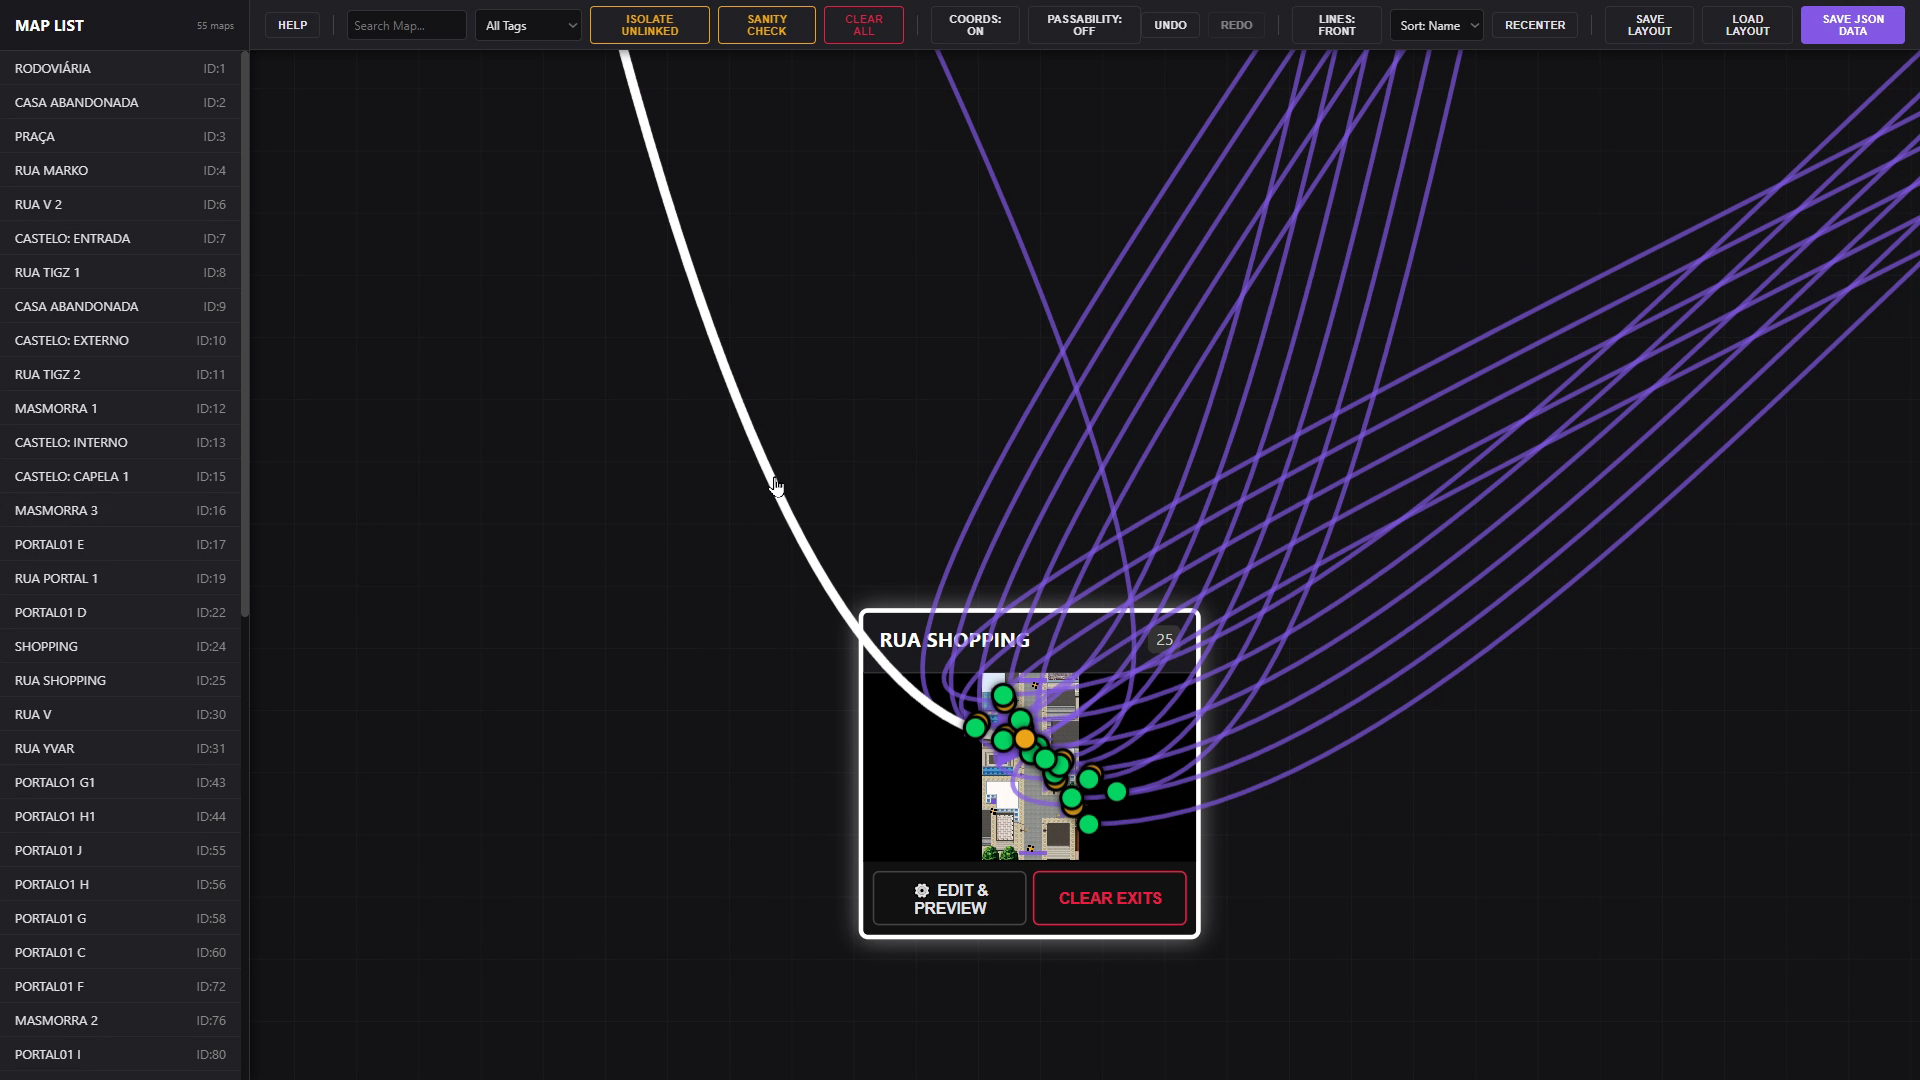The height and width of the screenshot is (1080, 1920).
Task: Click the 25 ID badge on card
Action: (1164, 640)
